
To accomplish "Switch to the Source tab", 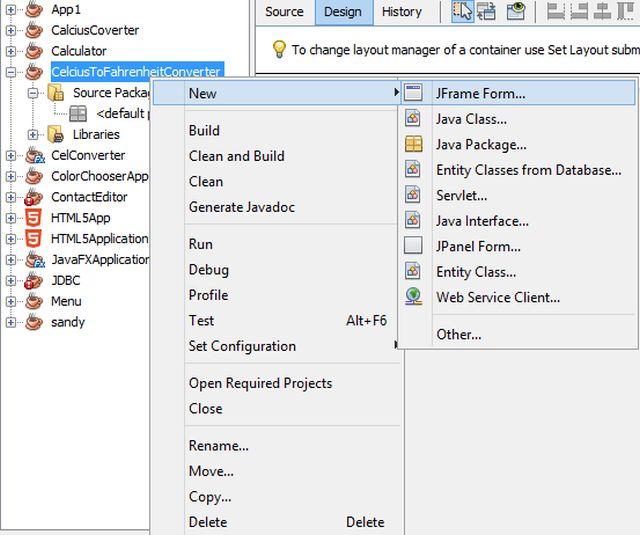I will tap(284, 12).
